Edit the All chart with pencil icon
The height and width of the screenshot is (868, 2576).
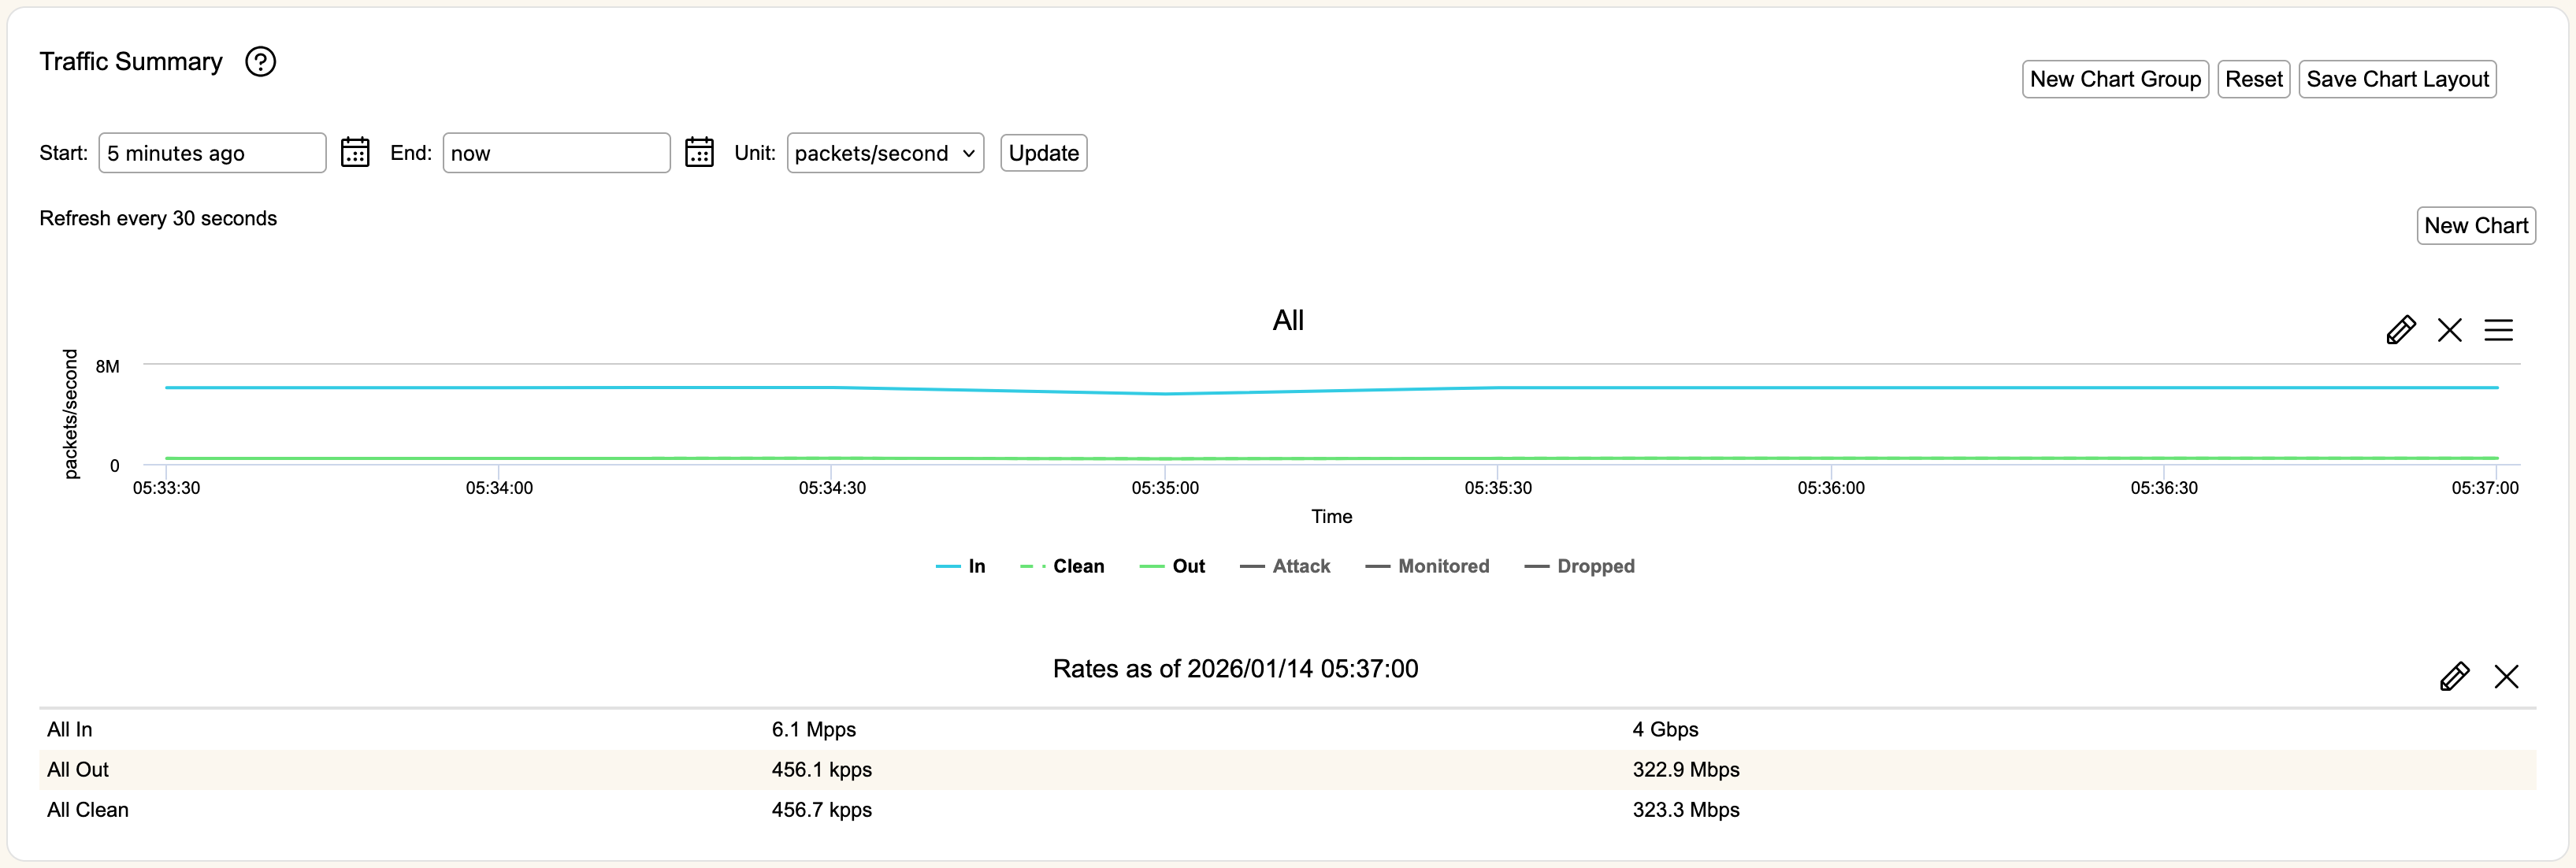point(2401,330)
